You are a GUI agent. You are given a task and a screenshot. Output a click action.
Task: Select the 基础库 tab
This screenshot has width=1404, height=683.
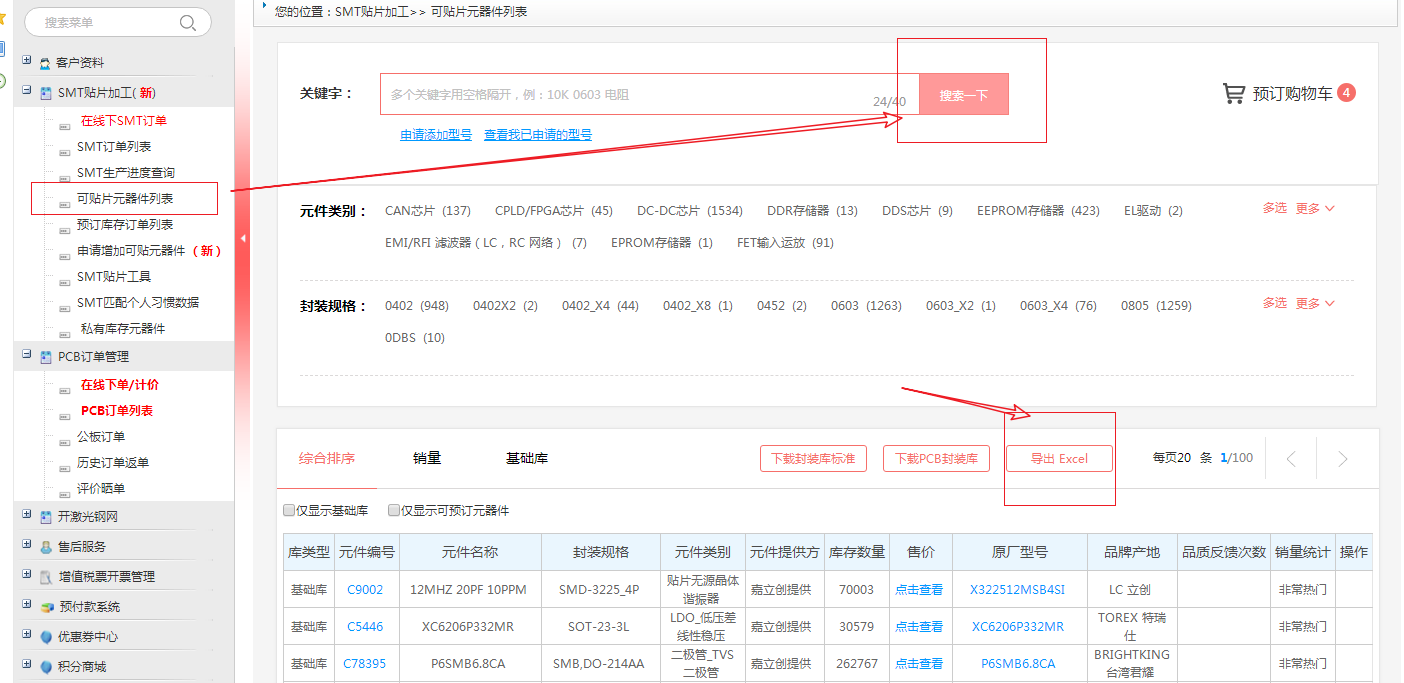[527, 459]
